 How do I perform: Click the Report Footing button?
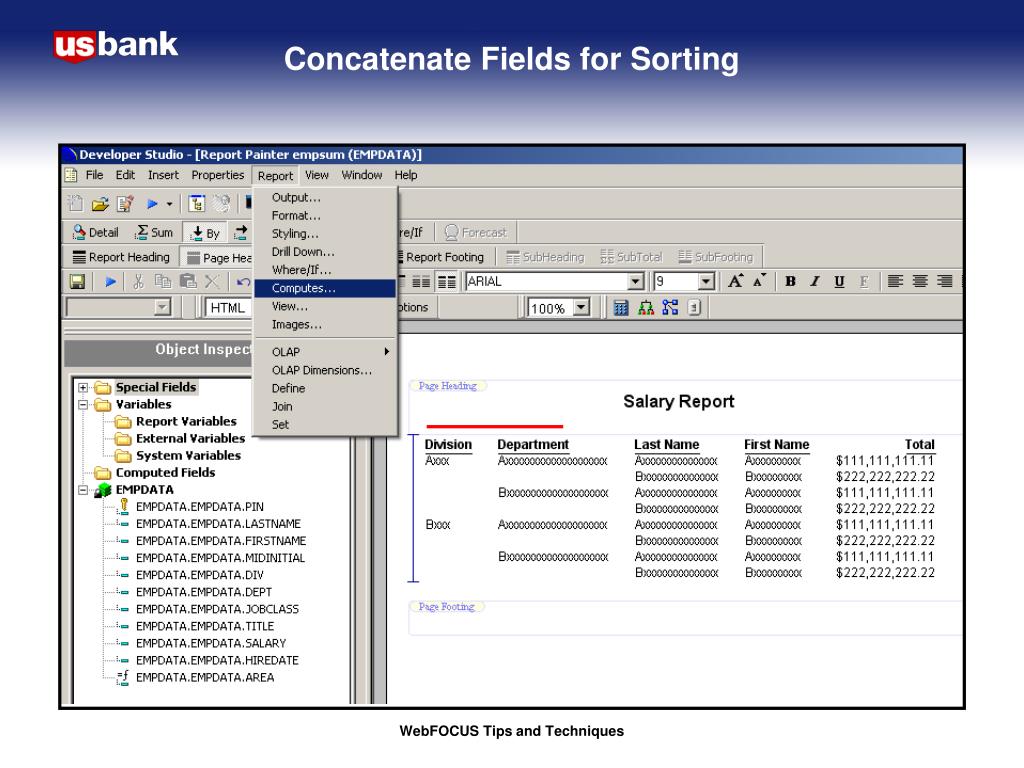click(441, 257)
